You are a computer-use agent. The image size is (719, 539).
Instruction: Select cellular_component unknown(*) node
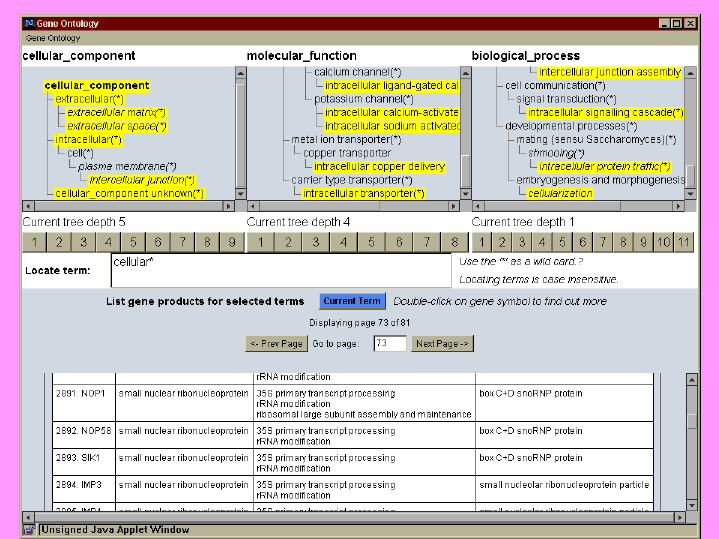point(129,193)
